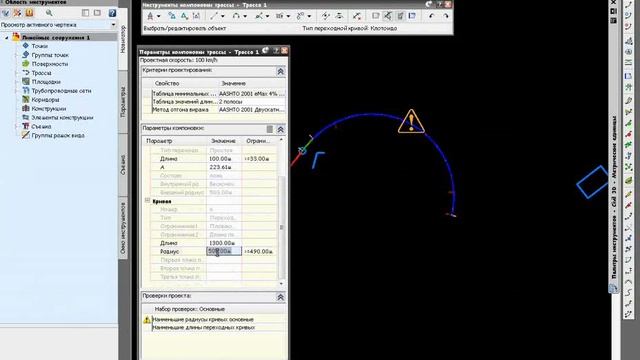Click the second Toolspace toolbar icon with orange marks

(18, 13)
